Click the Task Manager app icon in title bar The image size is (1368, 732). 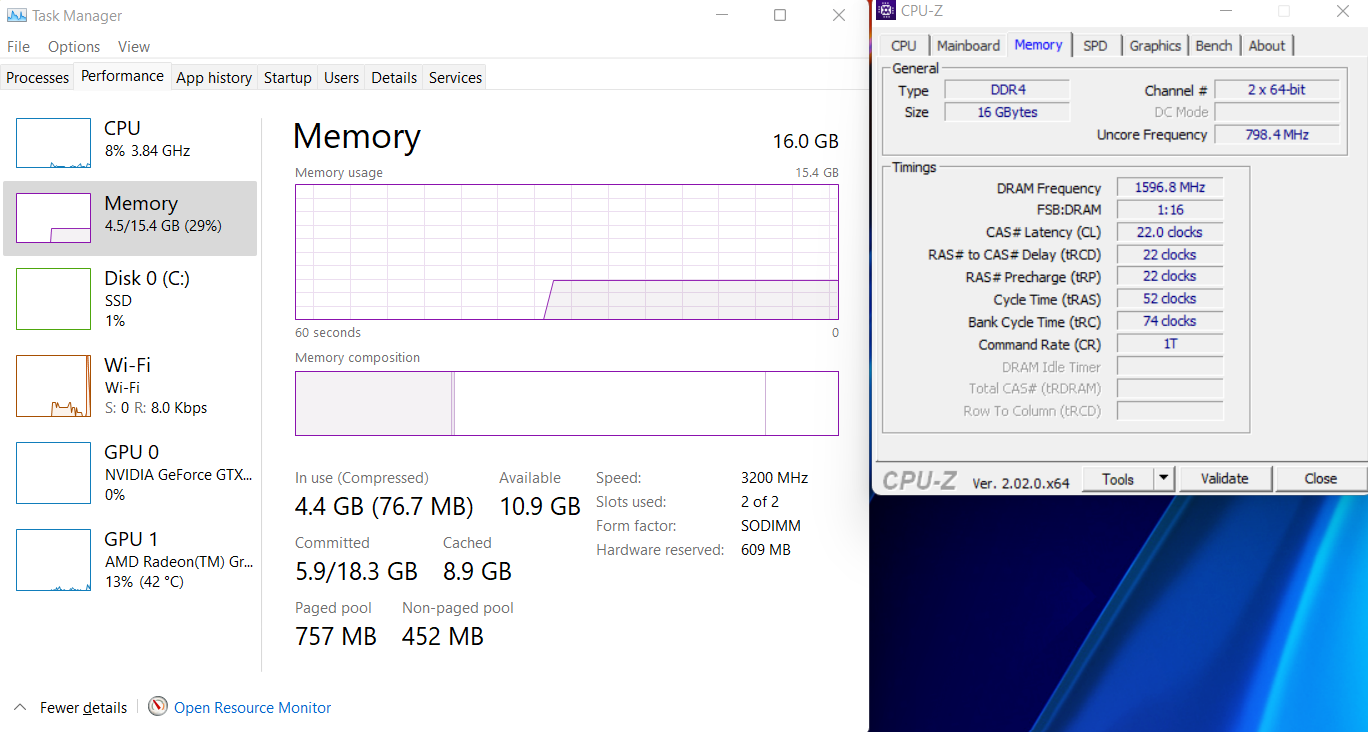click(x=16, y=15)
